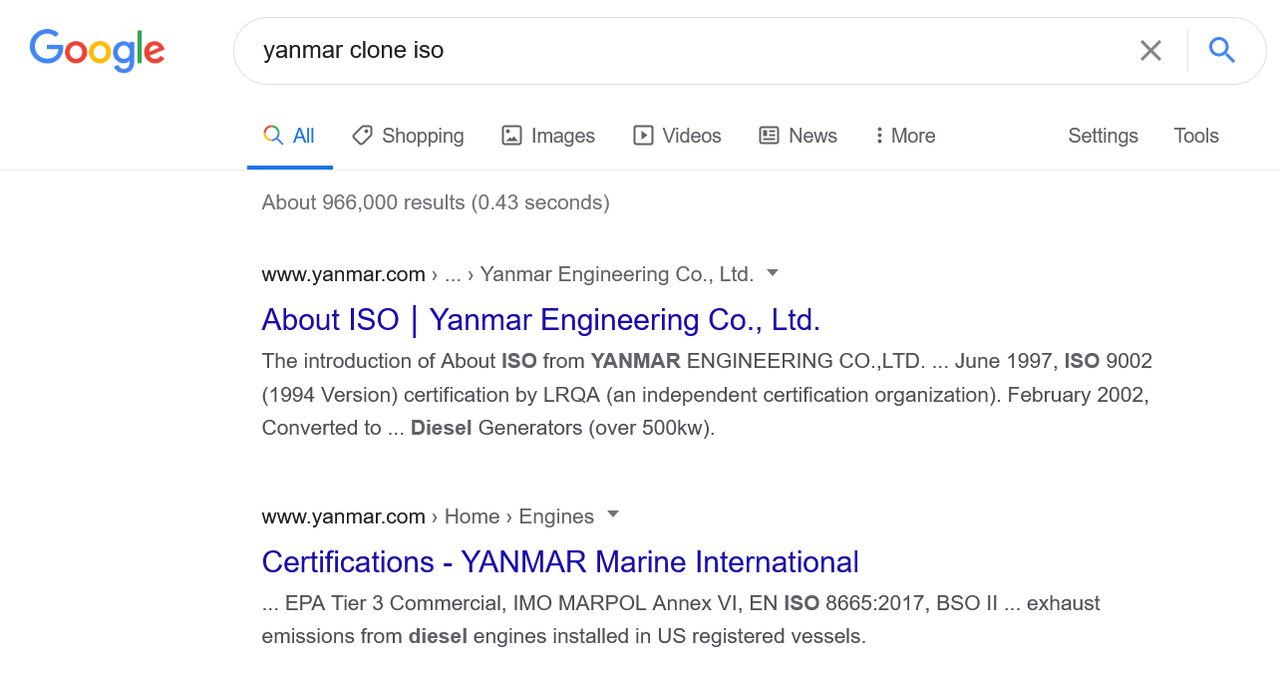Click the Google logo
Screen dimensions: 1280x694
(x=97, y=50)
